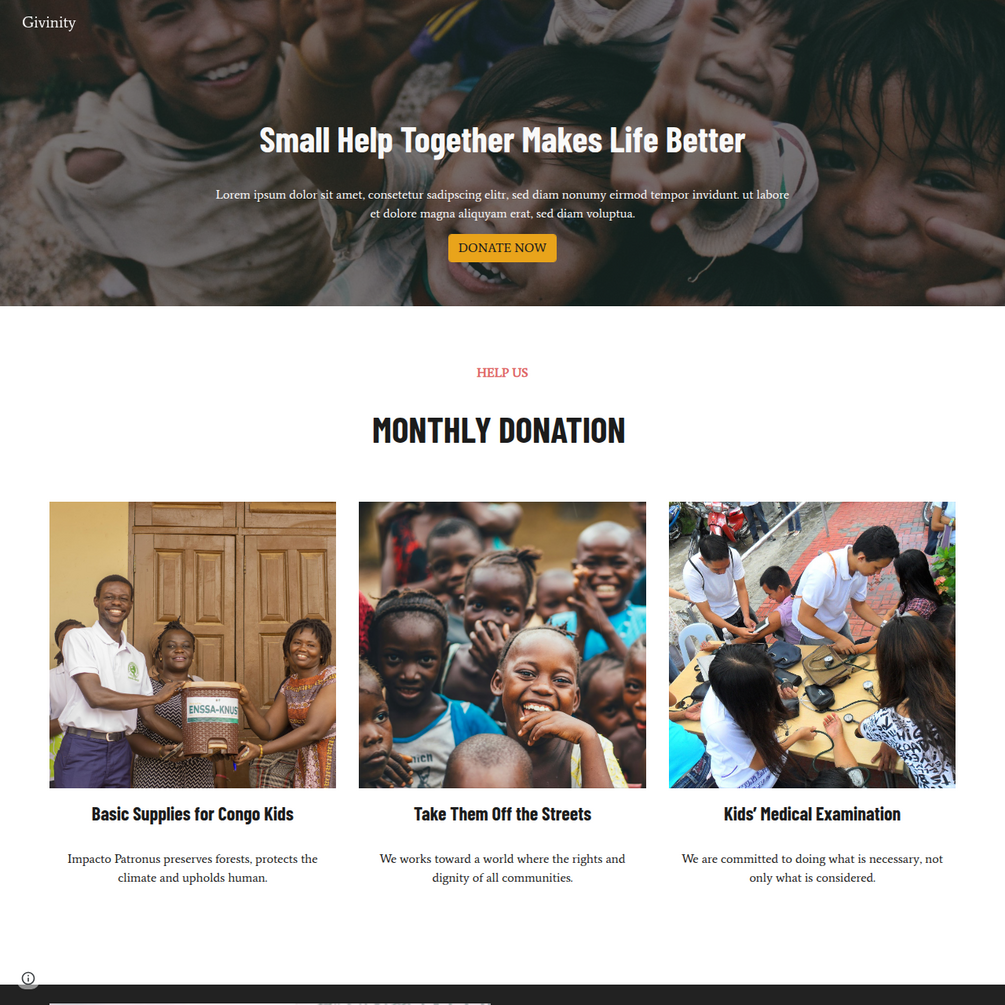Click the ENSSA-KNUS bucket in the photo
The width and height of the screenshot is (1005, 1005).
coord(212,718)
